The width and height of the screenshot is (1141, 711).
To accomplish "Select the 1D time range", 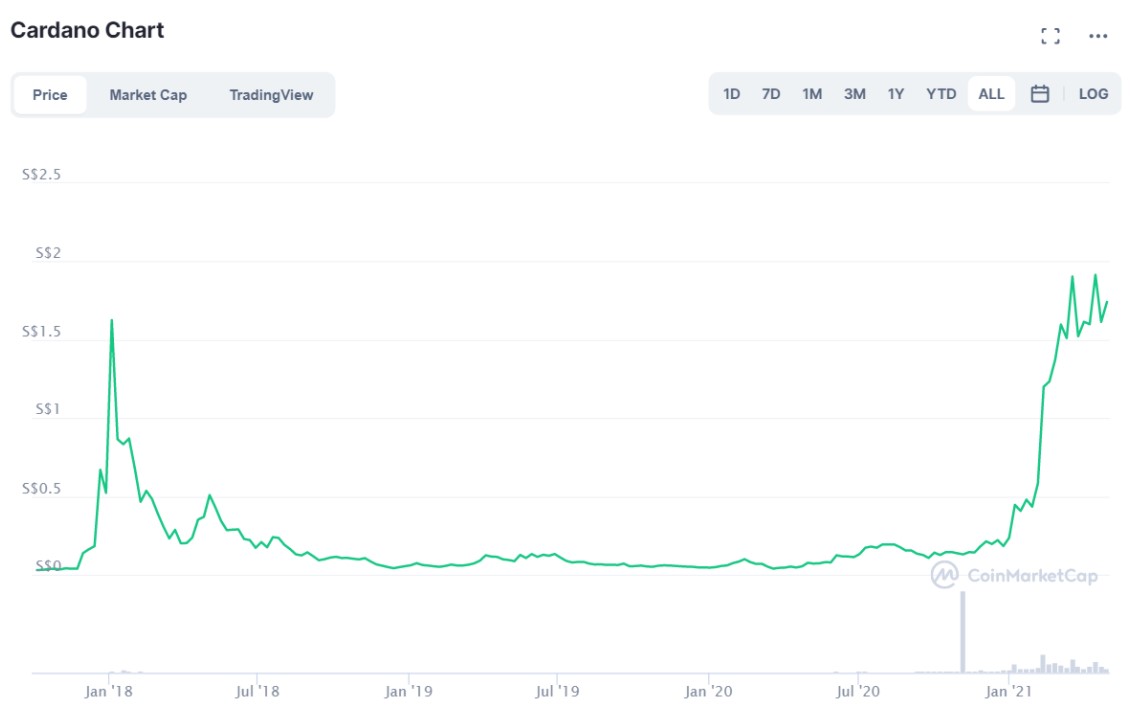I will pos(731,94).
